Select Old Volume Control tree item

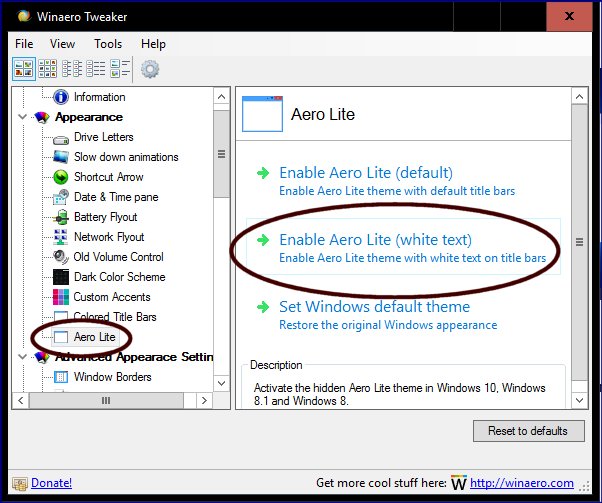tap(118, 257)
